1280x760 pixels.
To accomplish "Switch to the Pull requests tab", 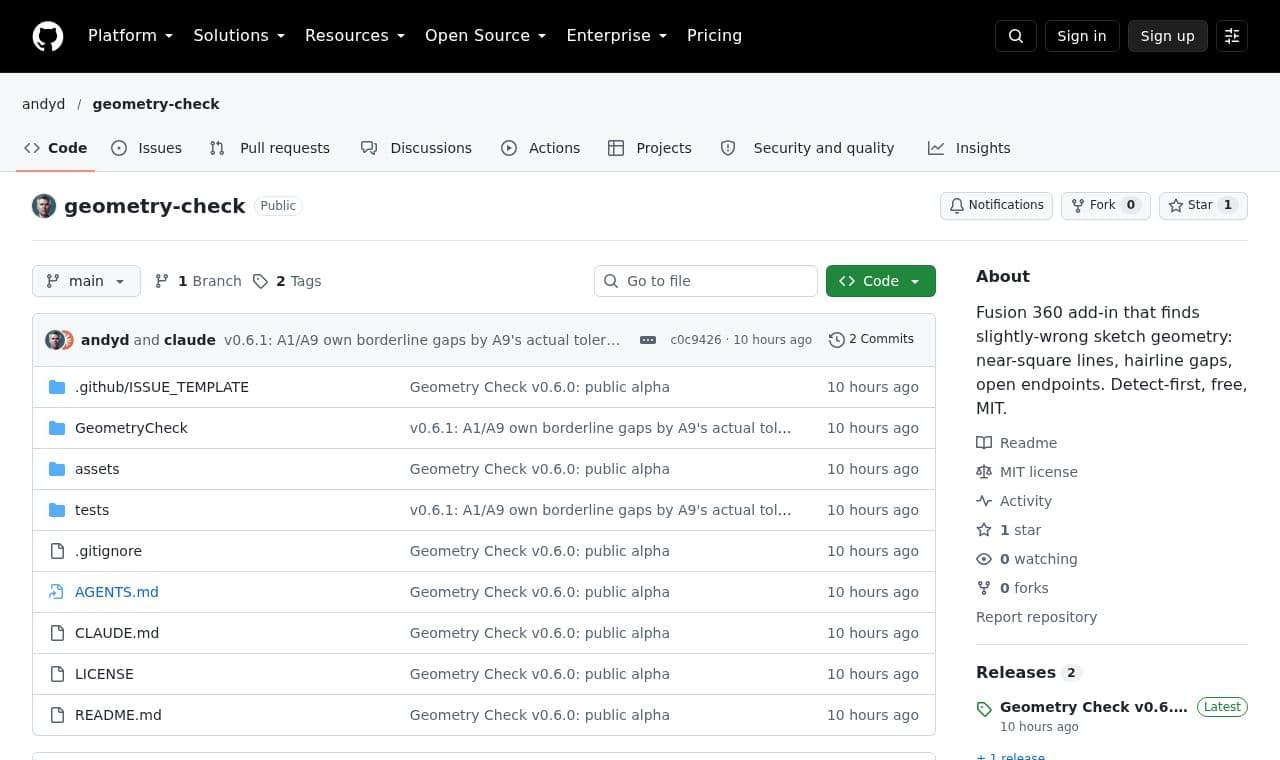I will 270,148.
